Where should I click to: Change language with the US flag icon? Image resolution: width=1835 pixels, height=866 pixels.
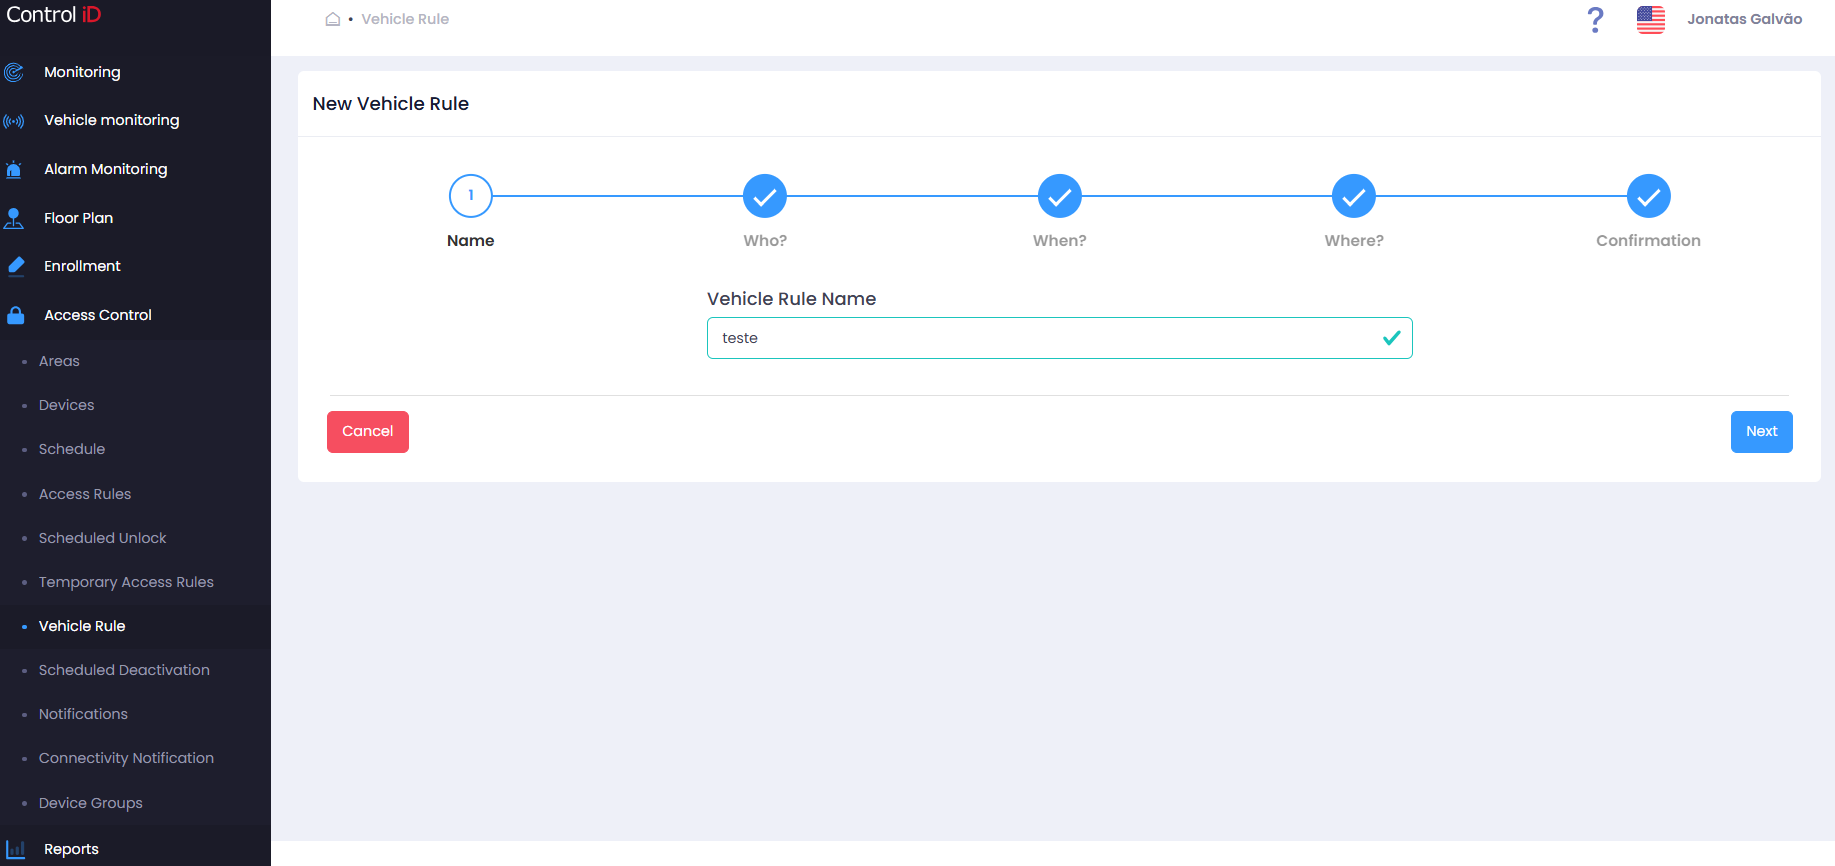point(1651,19)
